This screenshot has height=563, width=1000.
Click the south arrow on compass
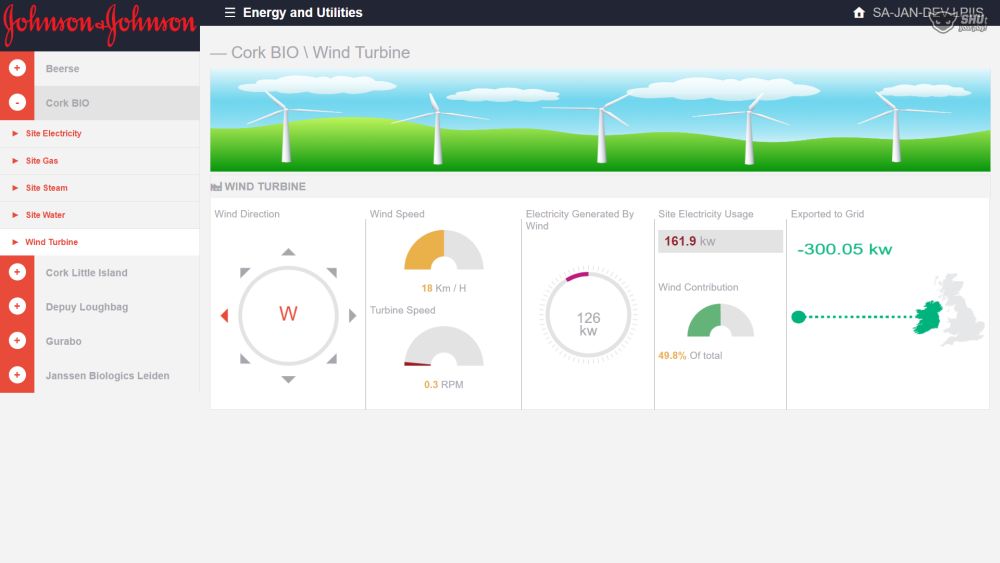(288, 379)
